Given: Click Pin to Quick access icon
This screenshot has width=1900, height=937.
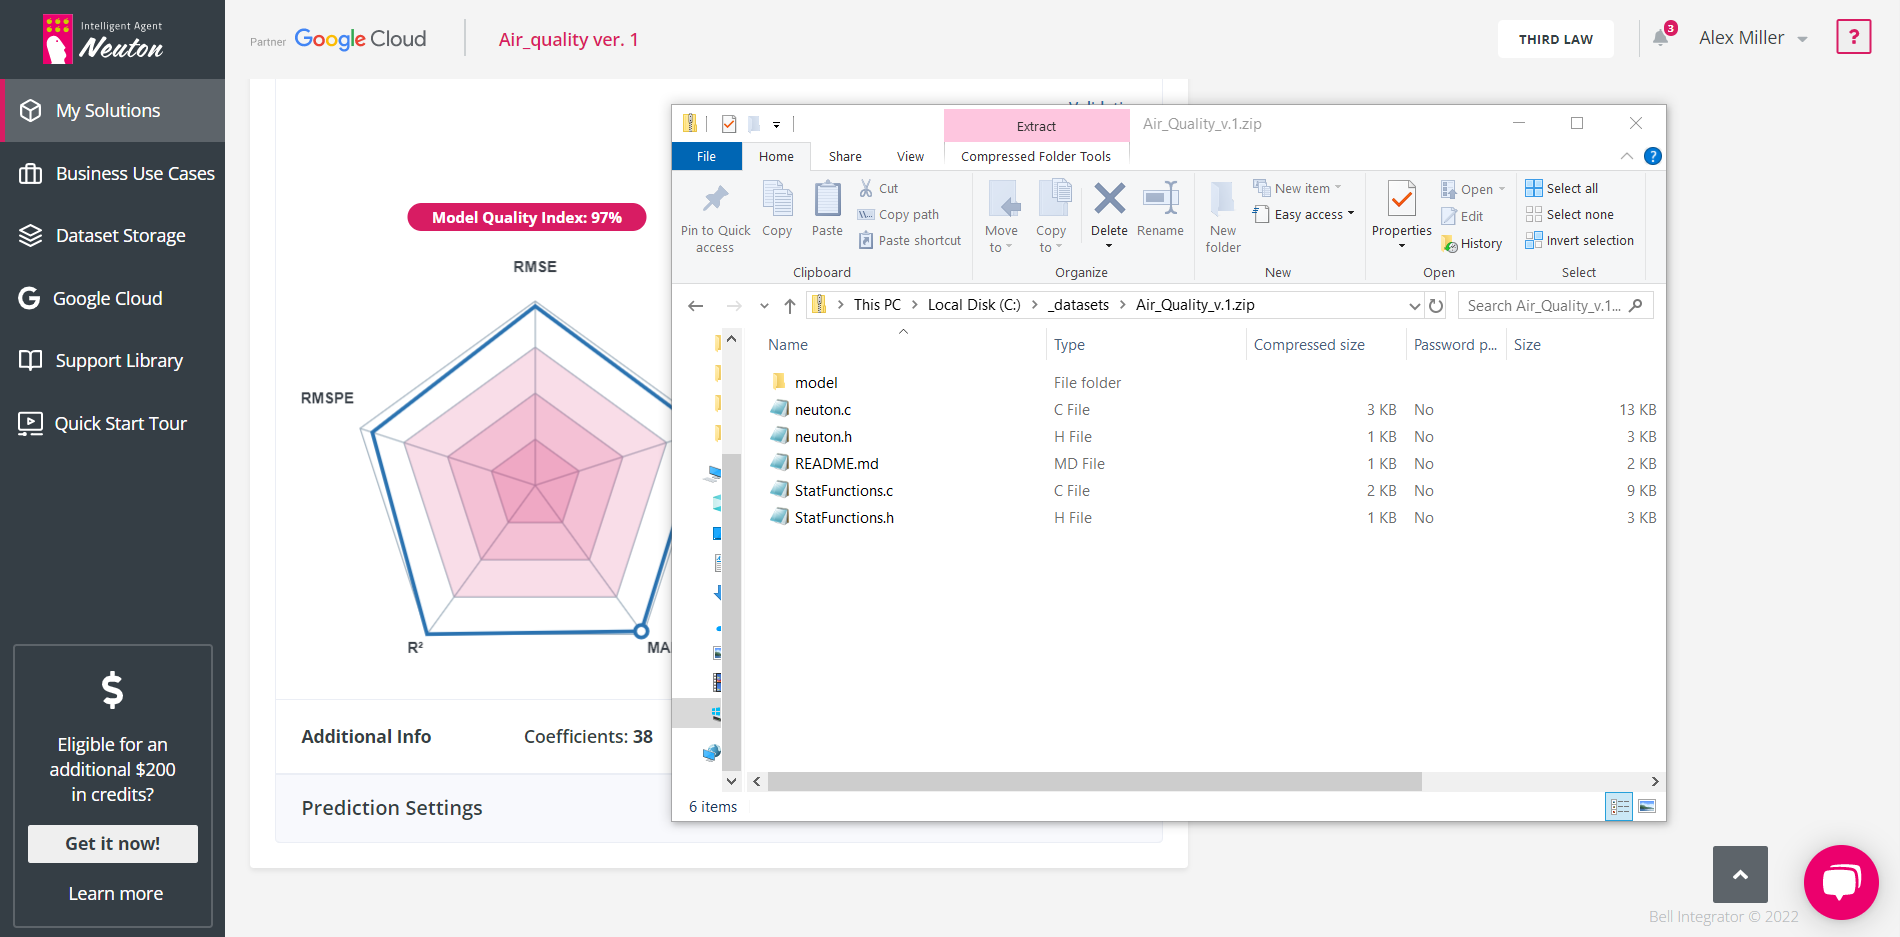Looking at the screenshot, I should pos(715,199).
